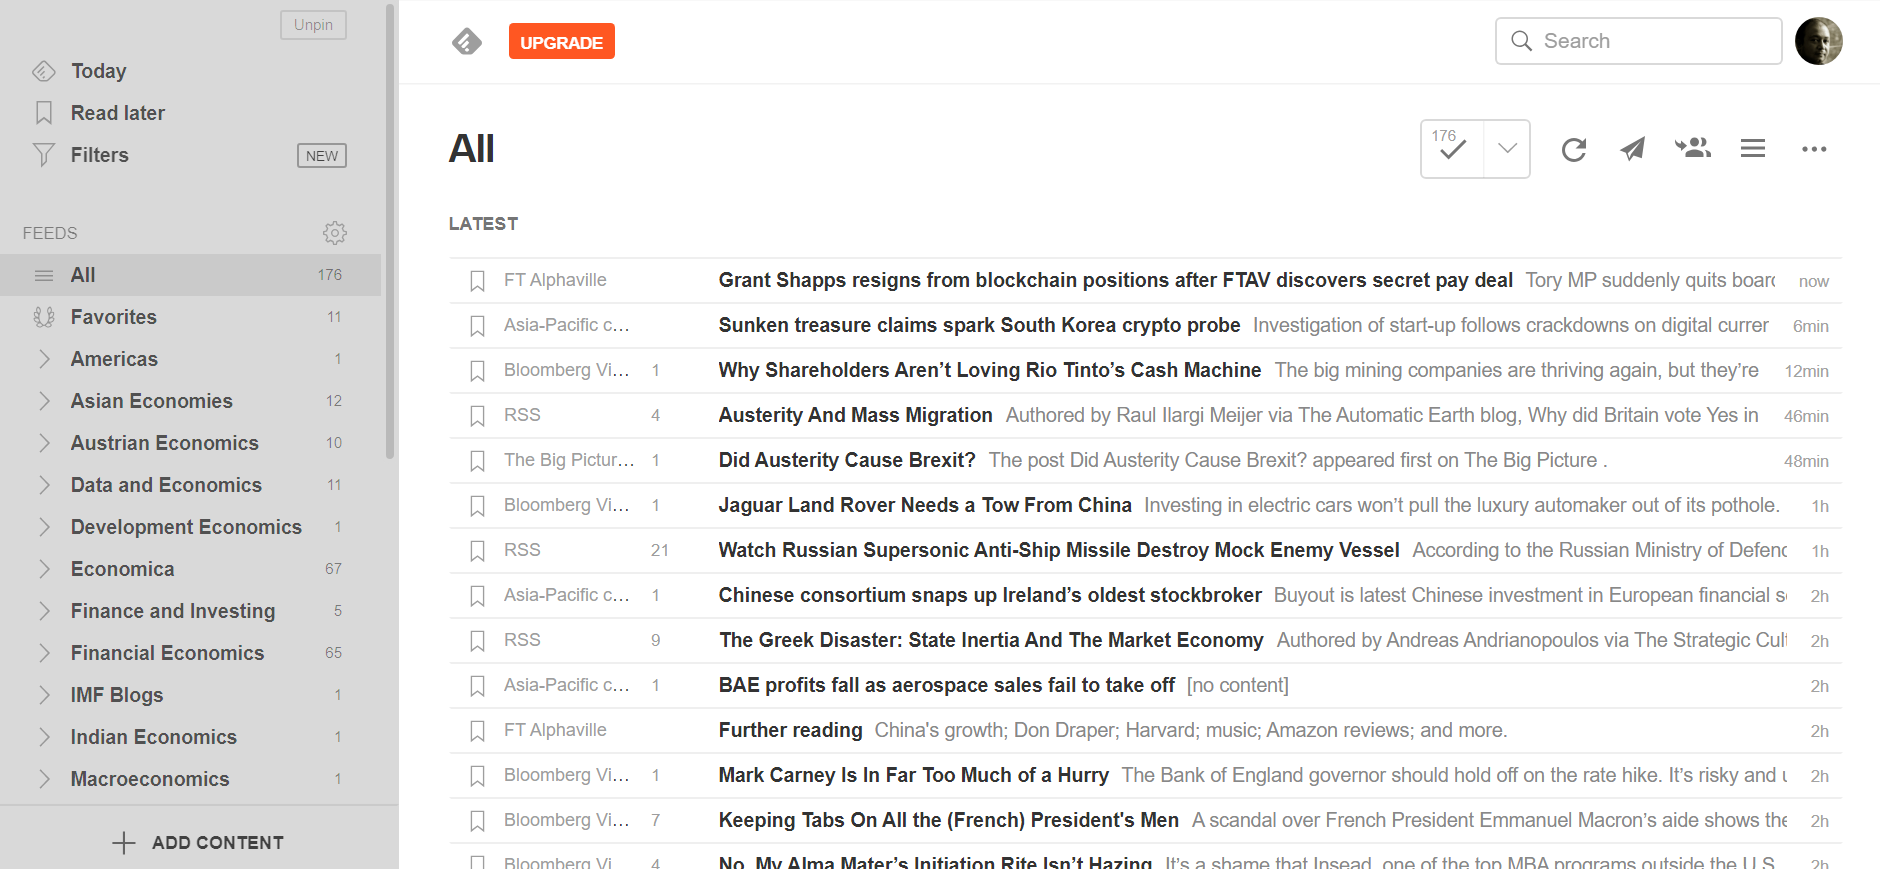The width and height of the screenshot is (1880, 869).
Task: Bookmark Chinese consortium stockbroker article
Action: click(478, 596)
